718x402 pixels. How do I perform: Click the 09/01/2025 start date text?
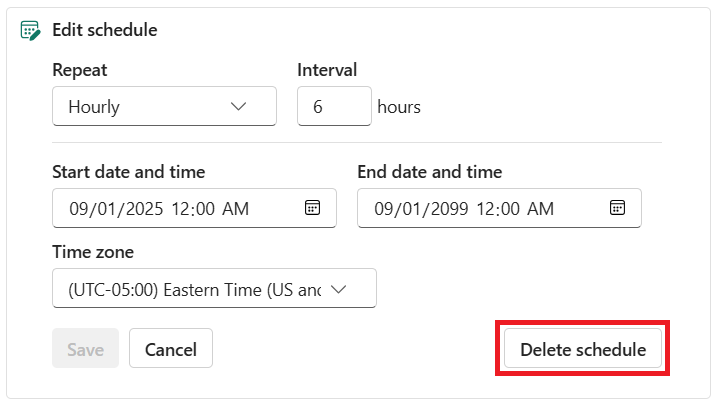tap(115, 209)
